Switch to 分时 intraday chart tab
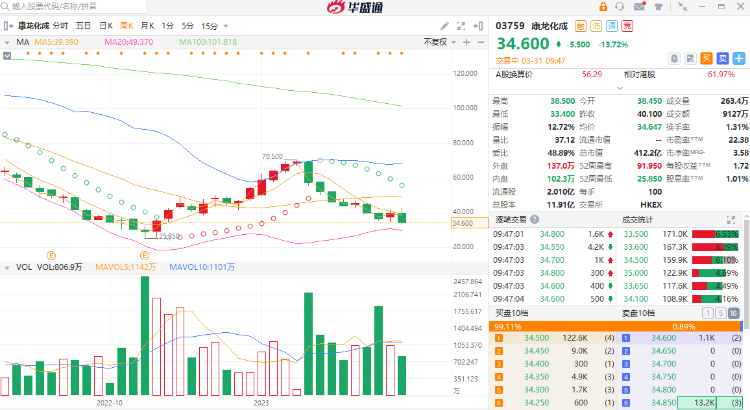The height and width of the screenshot is (410, 750). coord(60,25)
